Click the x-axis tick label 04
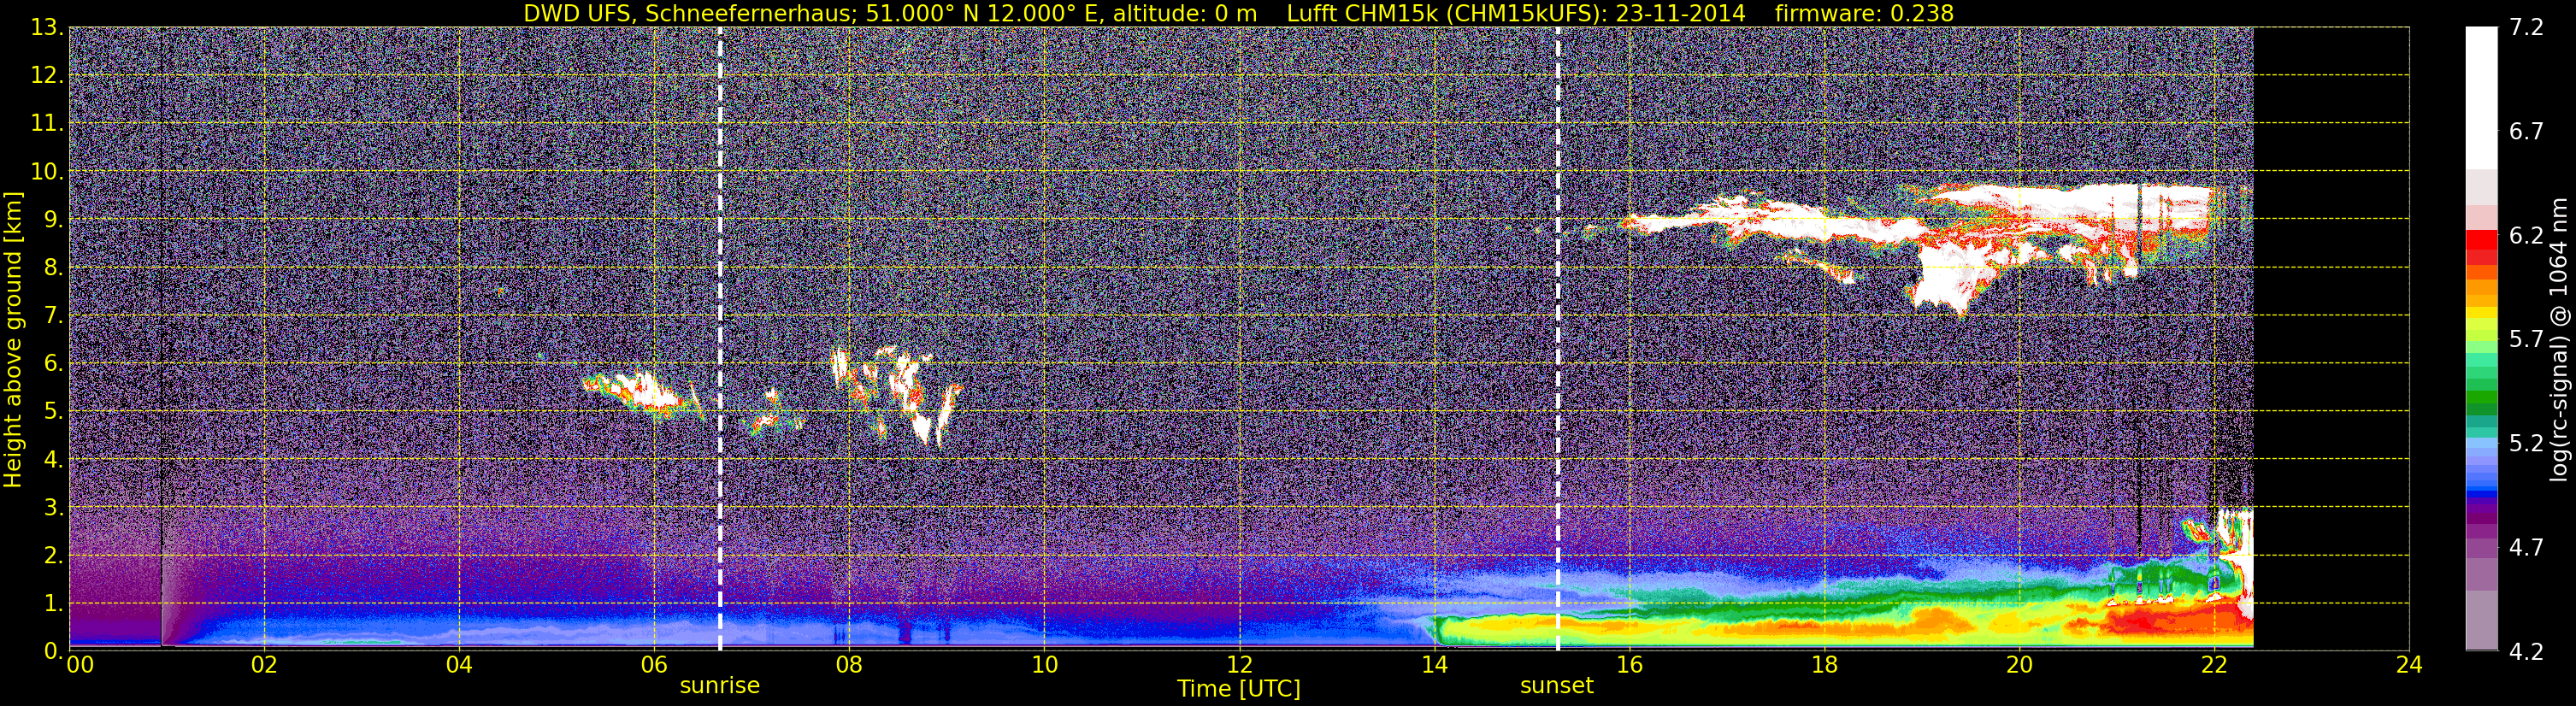 click(459, 665)
